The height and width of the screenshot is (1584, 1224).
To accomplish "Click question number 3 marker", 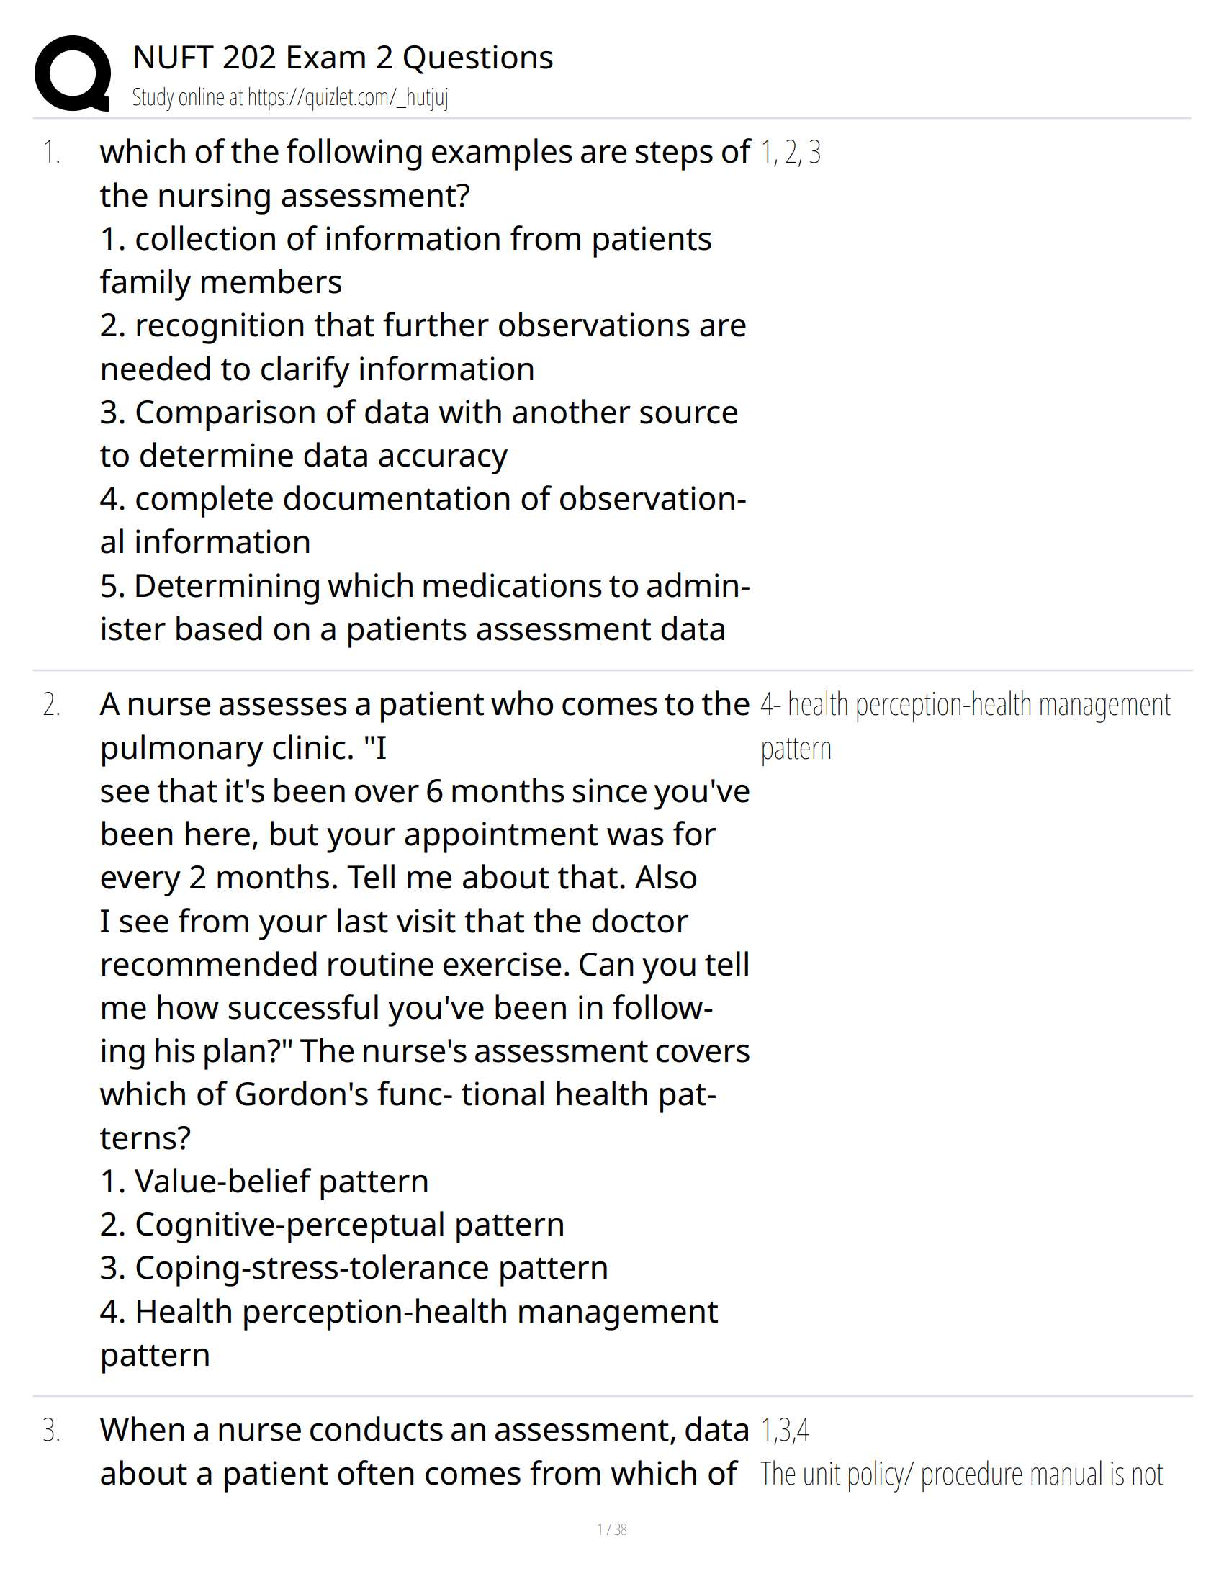I will tap(51, 1431).
